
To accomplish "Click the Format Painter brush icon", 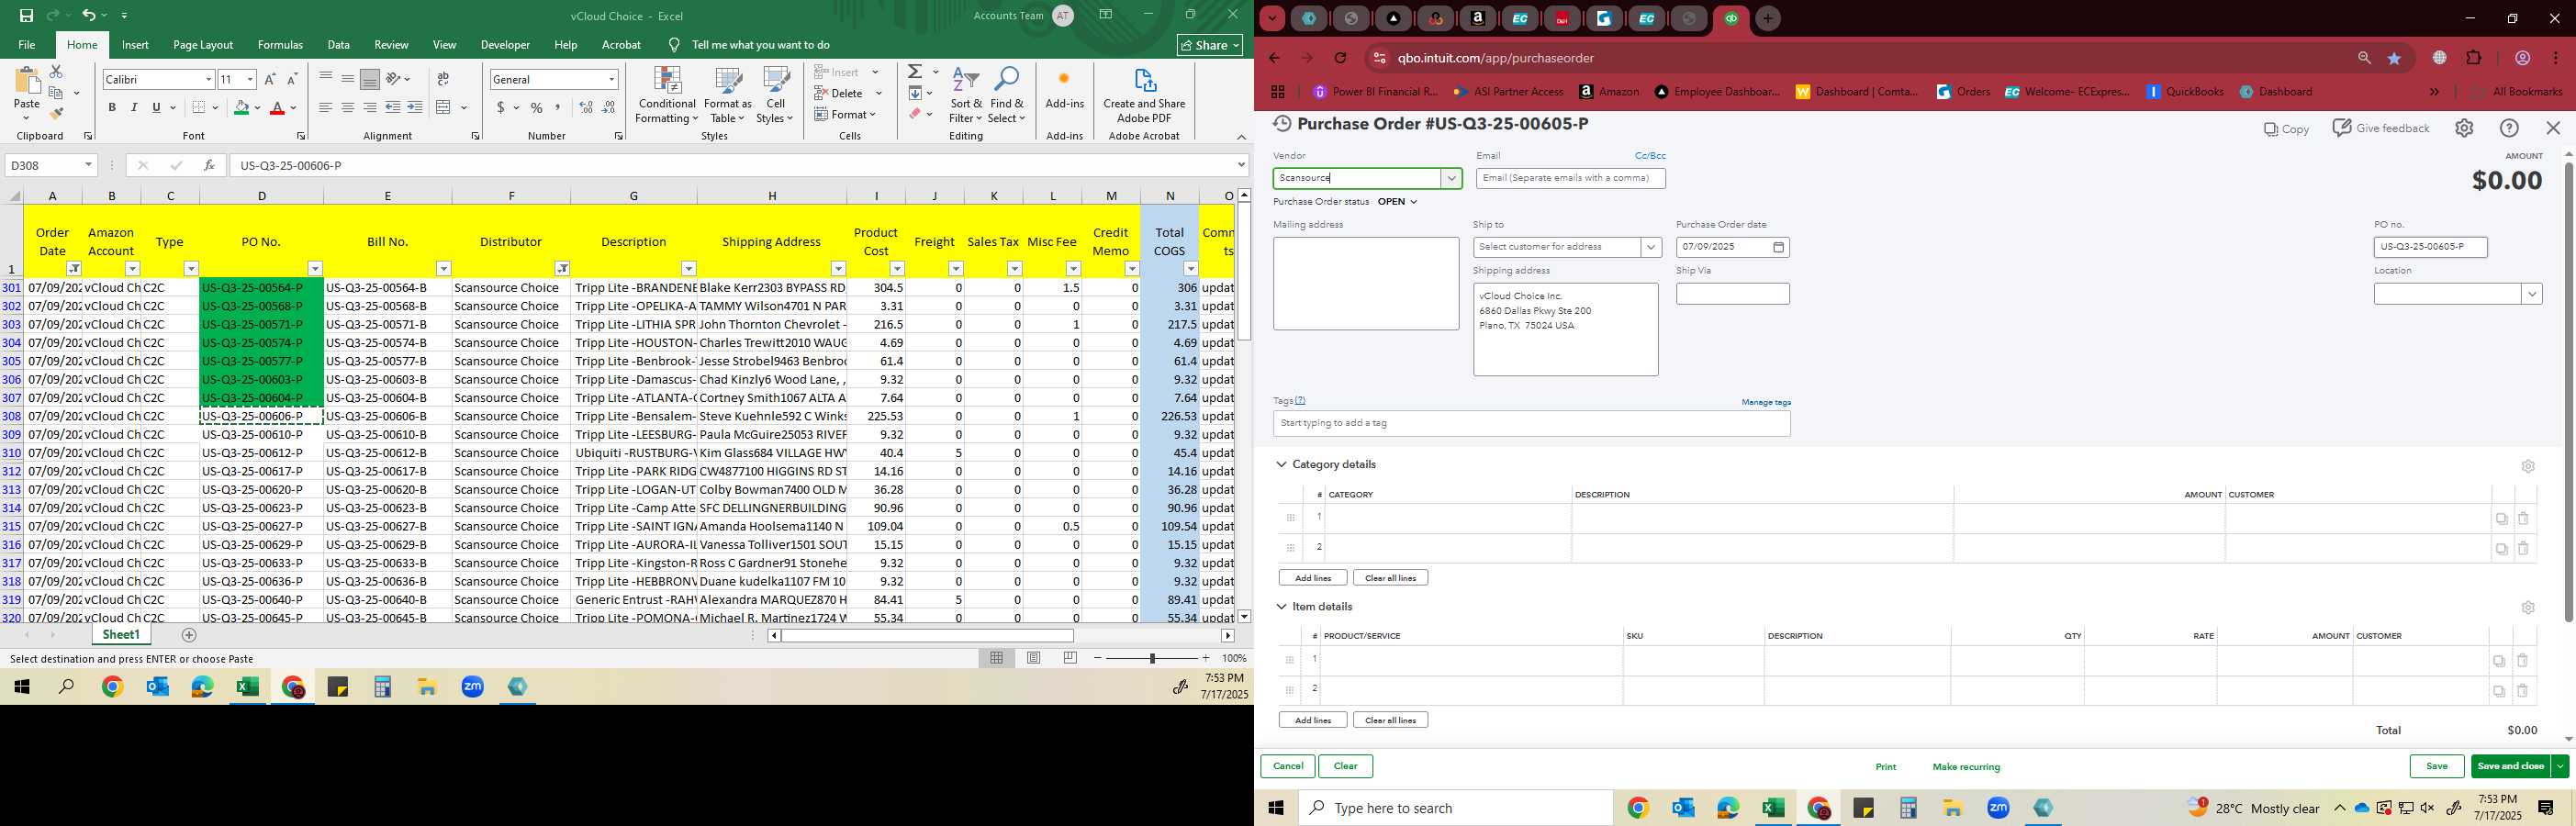I will pyautogui.click(x=56, y=113).
